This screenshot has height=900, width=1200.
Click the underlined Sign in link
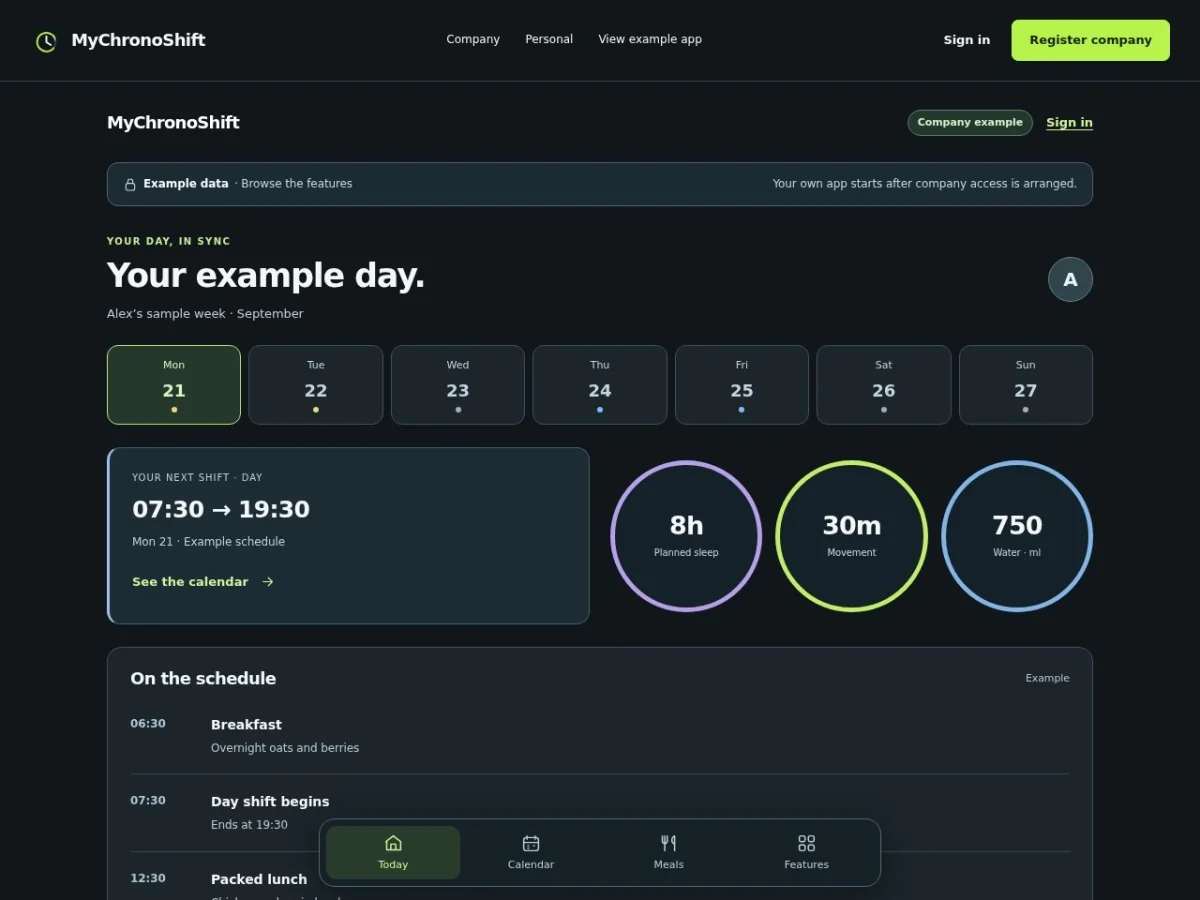point(1069,123)
